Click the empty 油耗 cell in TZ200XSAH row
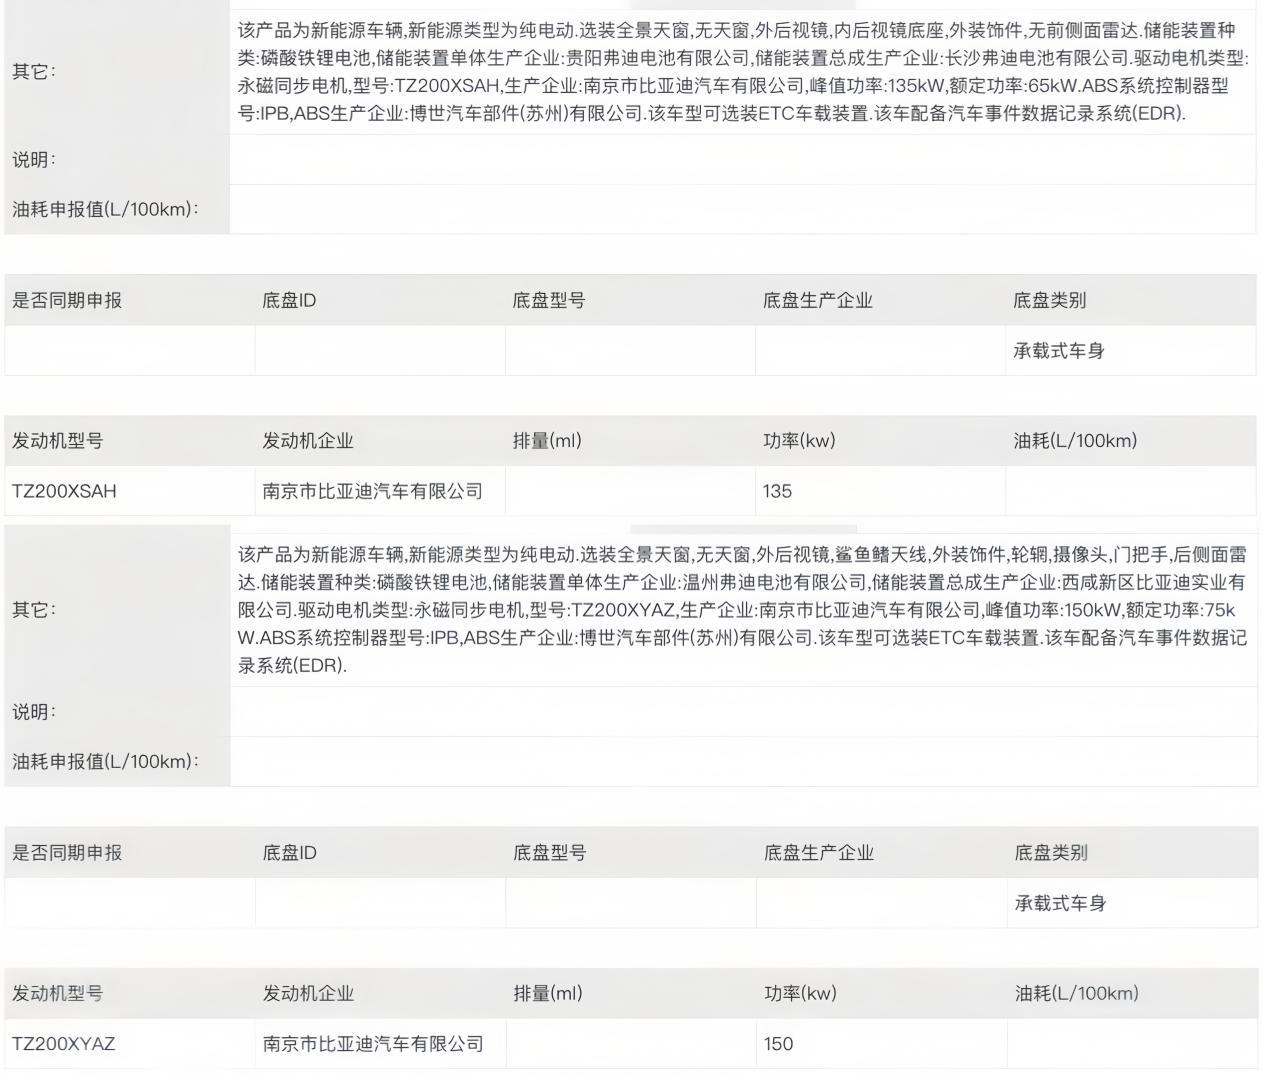 coord(1130,491)
